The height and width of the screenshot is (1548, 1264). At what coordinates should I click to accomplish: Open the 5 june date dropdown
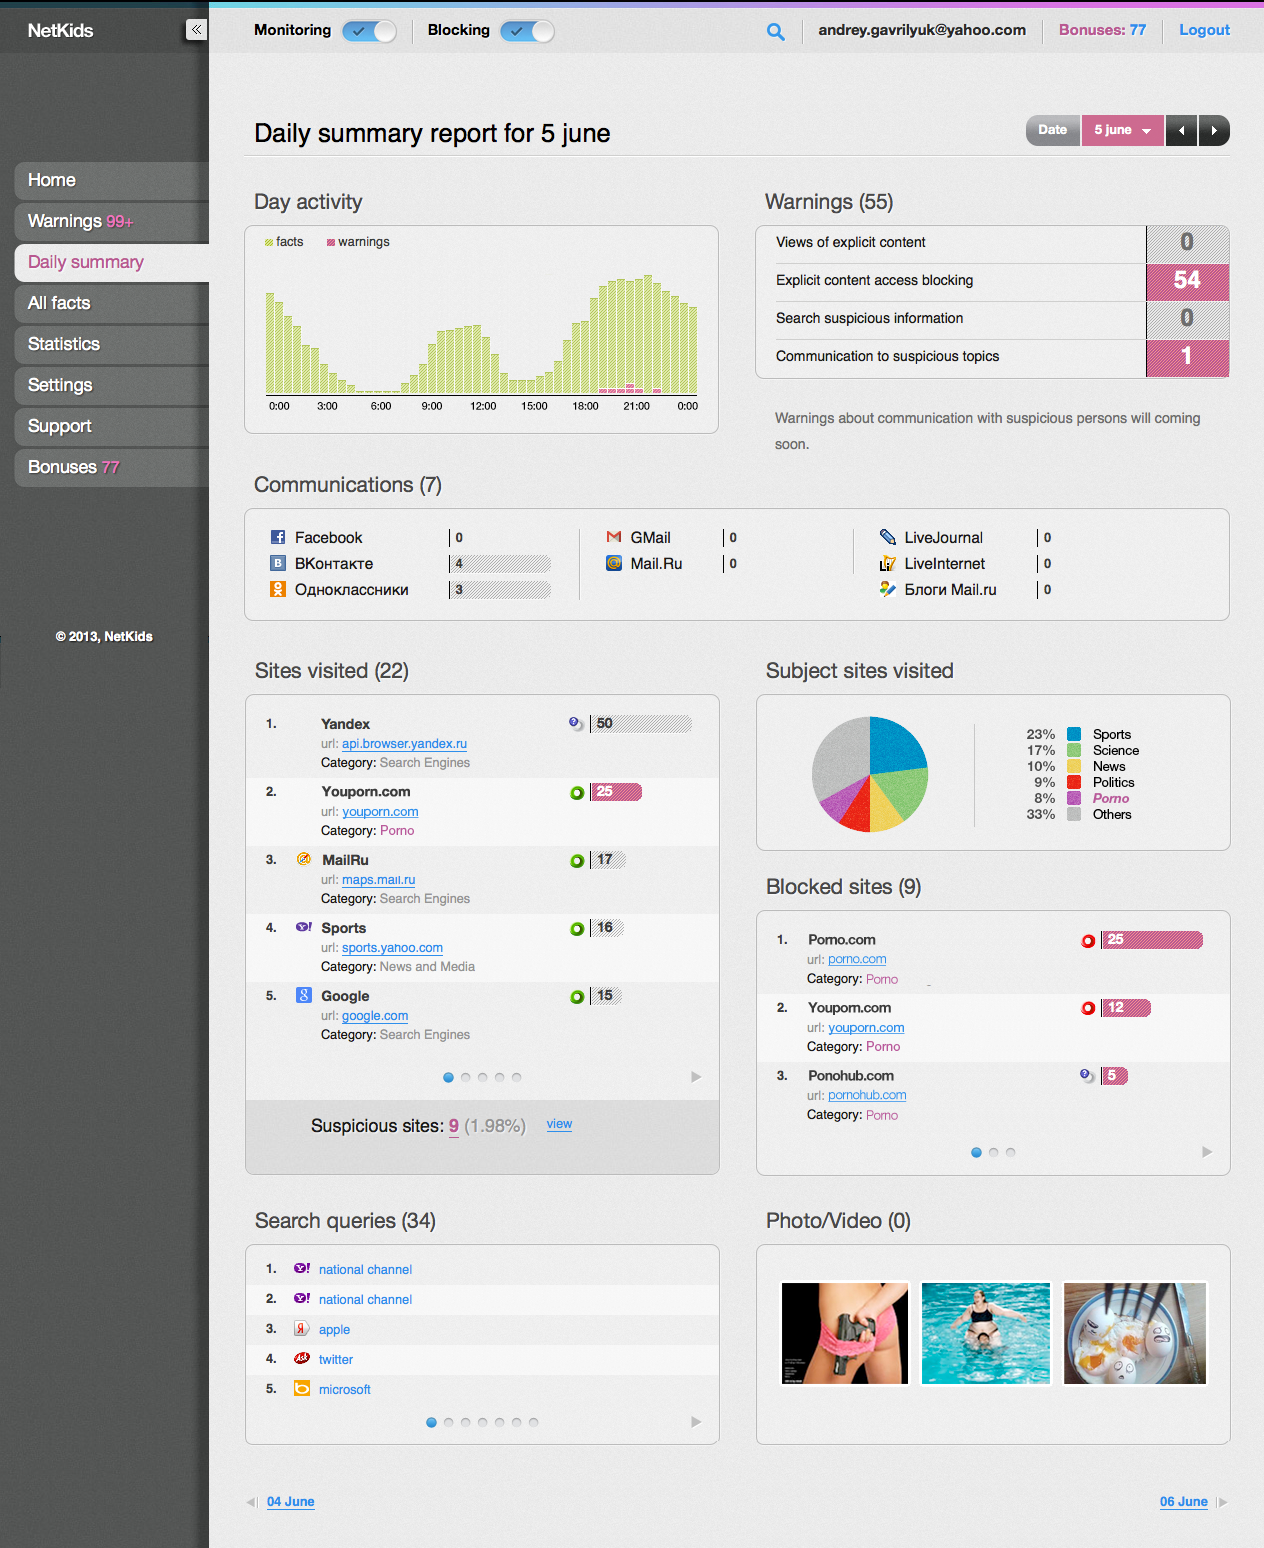[x=1122, y=130]
